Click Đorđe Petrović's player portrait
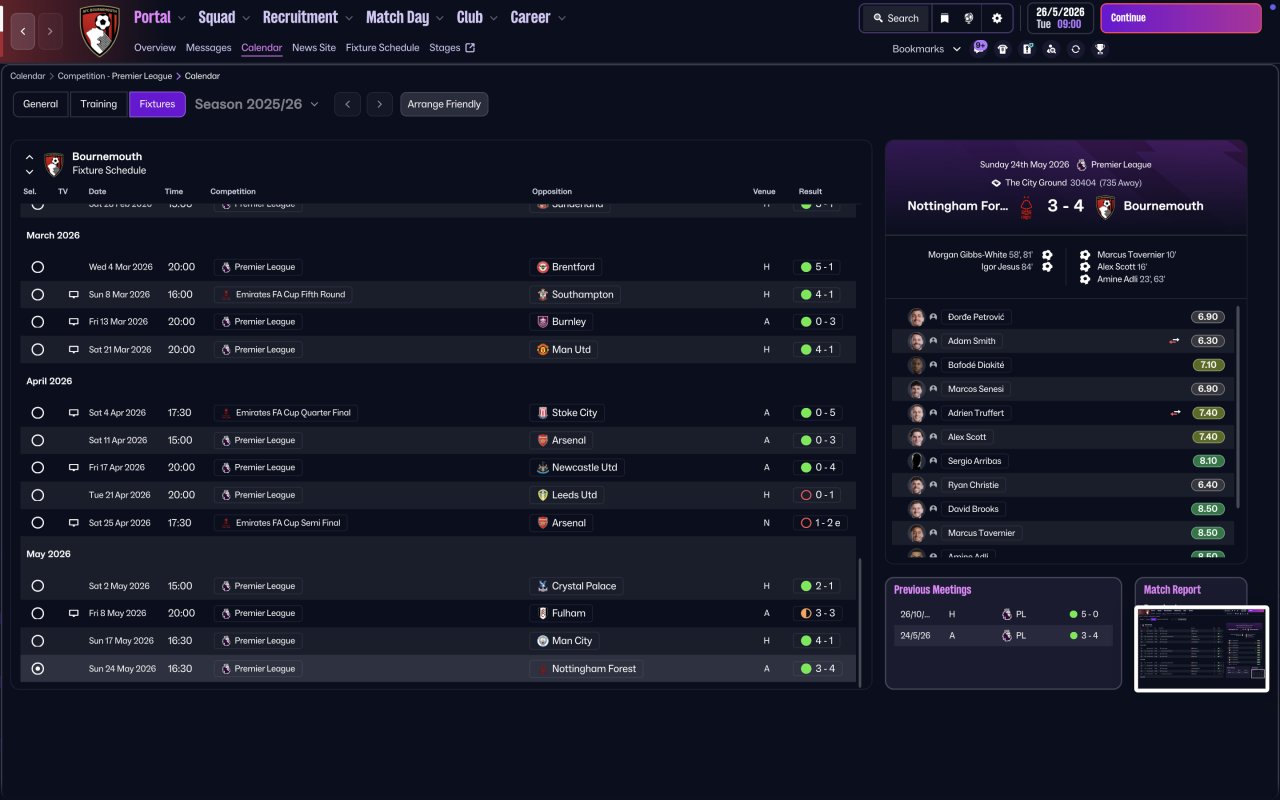 (x=916, y=317)
